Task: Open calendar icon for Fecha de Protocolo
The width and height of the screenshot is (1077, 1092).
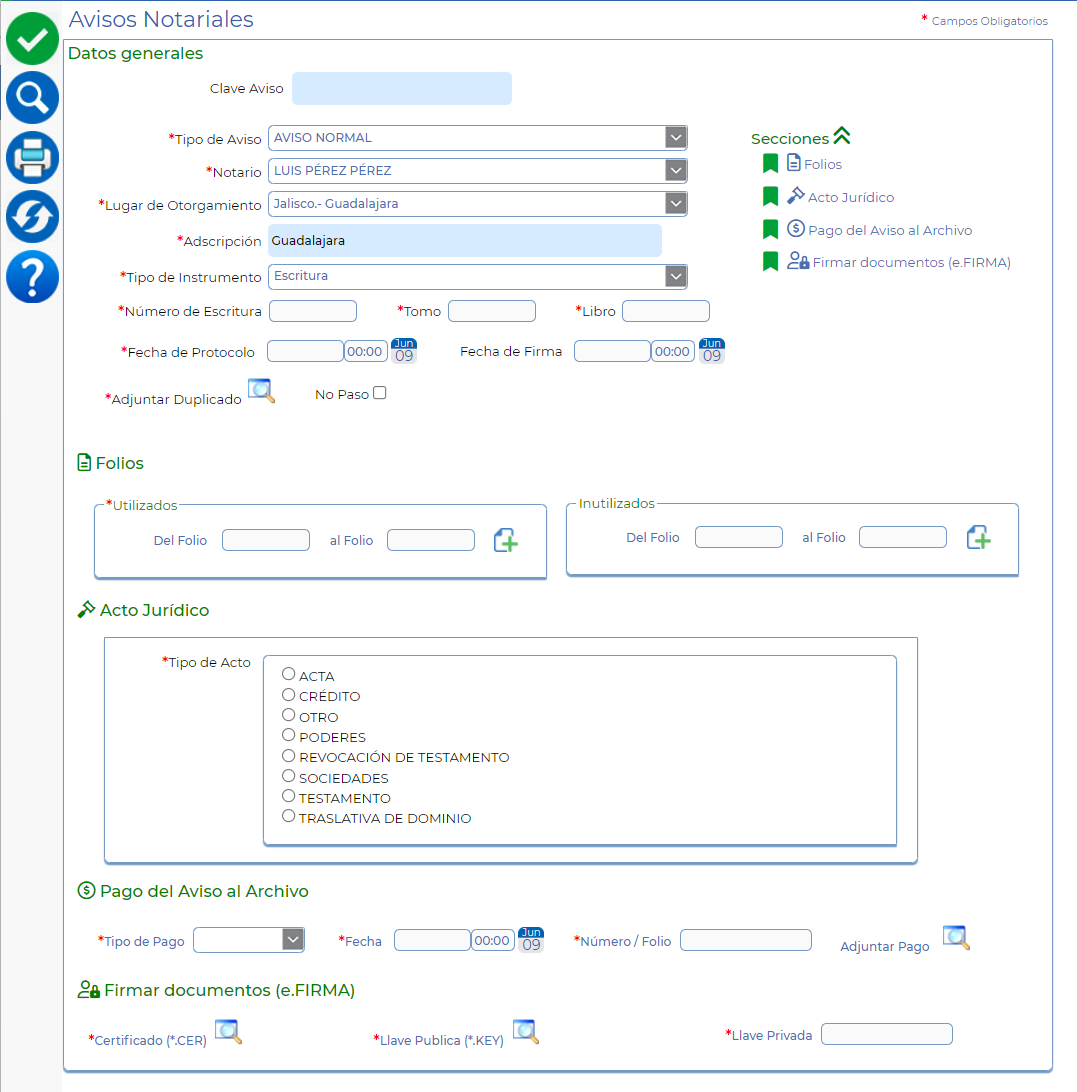Action: tap(404, 351)
